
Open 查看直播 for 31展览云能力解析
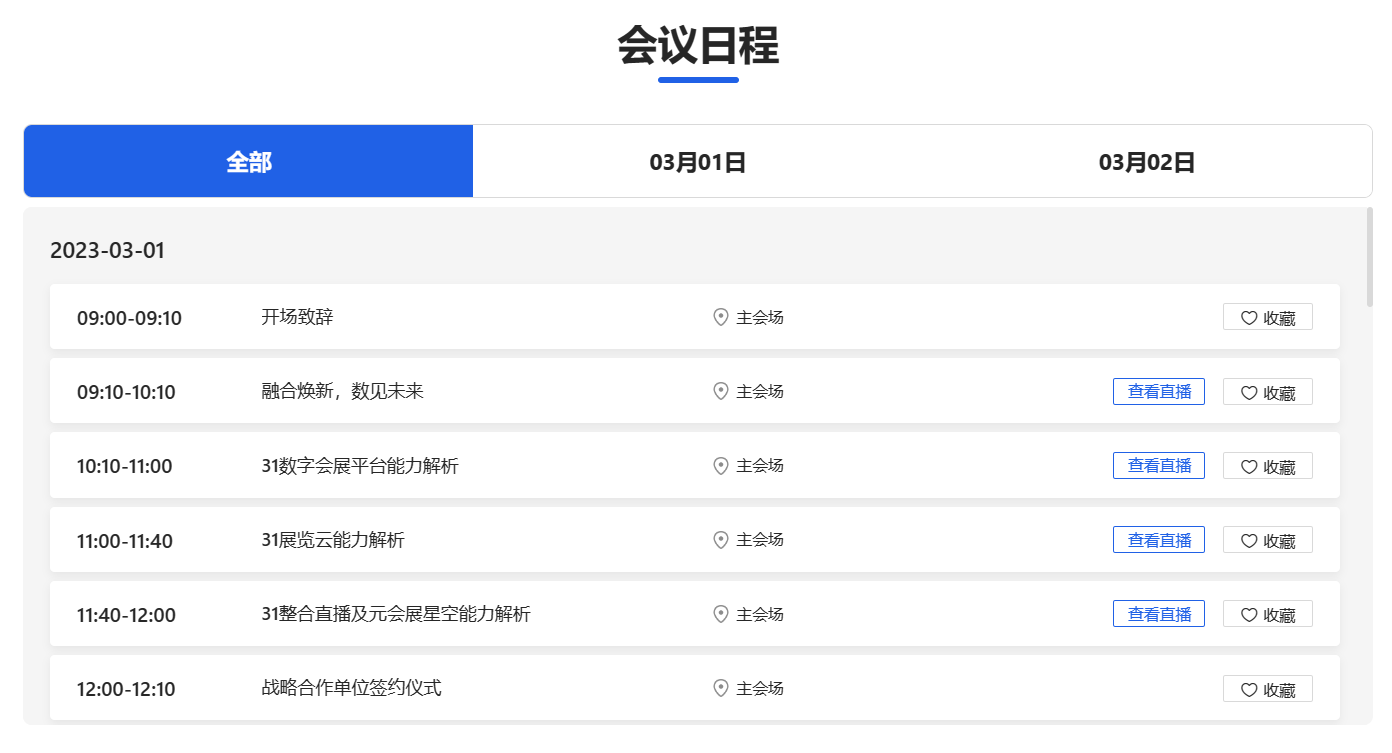[1158, 540]
